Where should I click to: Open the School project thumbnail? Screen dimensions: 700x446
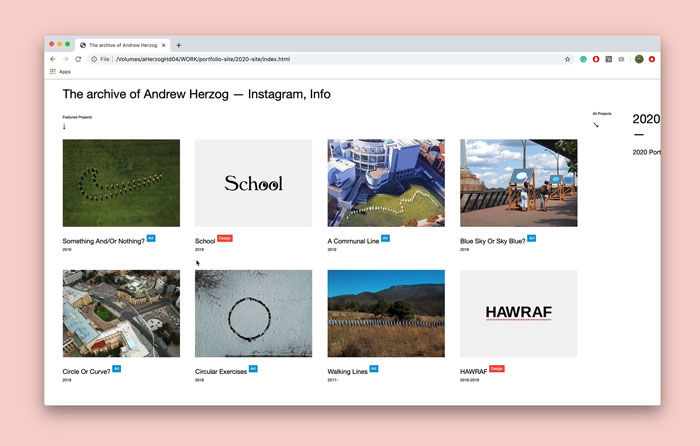pyautogui.click(x=254, y=183)
